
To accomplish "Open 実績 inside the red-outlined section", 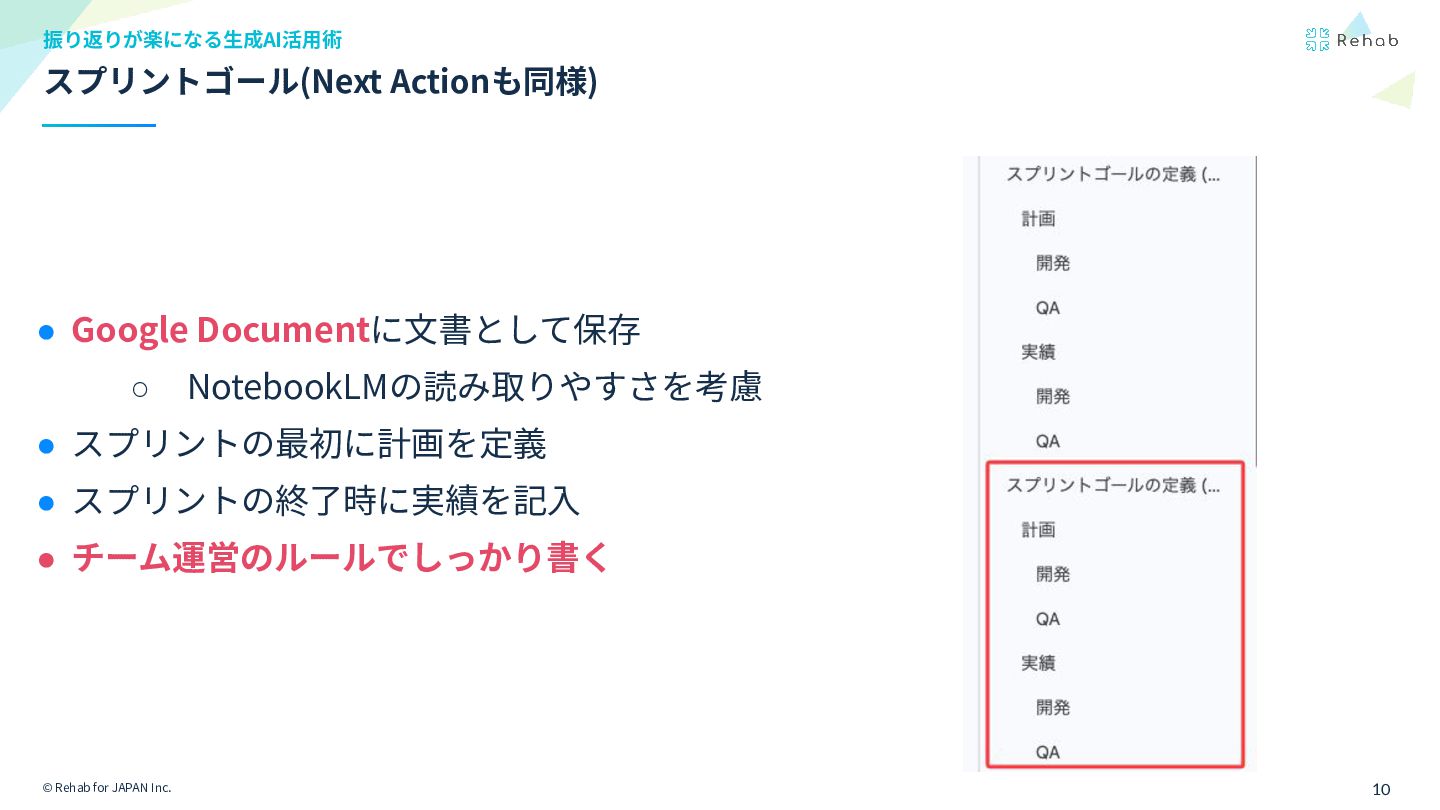I will coord(1038,663).
